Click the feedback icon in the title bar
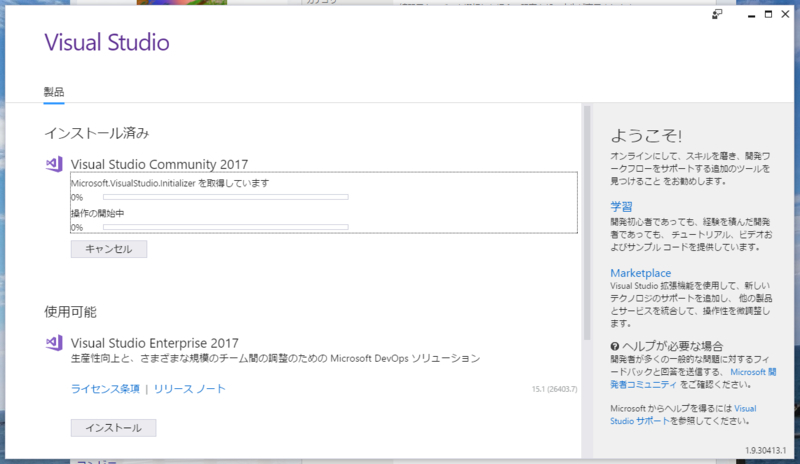The width and height of the screenshot is (800, 464). [717, 14]
